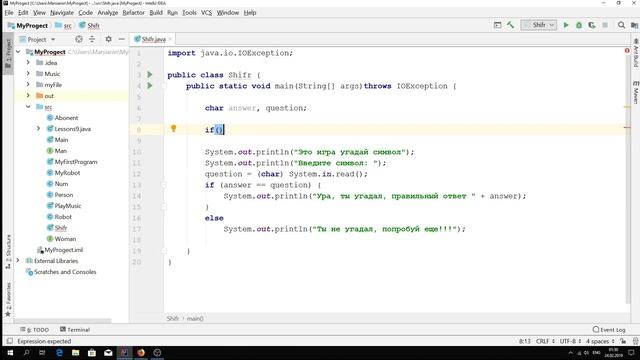This screenshot has height=360, width=640.
Task: Click inside the if() parentheses on line 8
Action: tap(219, 130)
